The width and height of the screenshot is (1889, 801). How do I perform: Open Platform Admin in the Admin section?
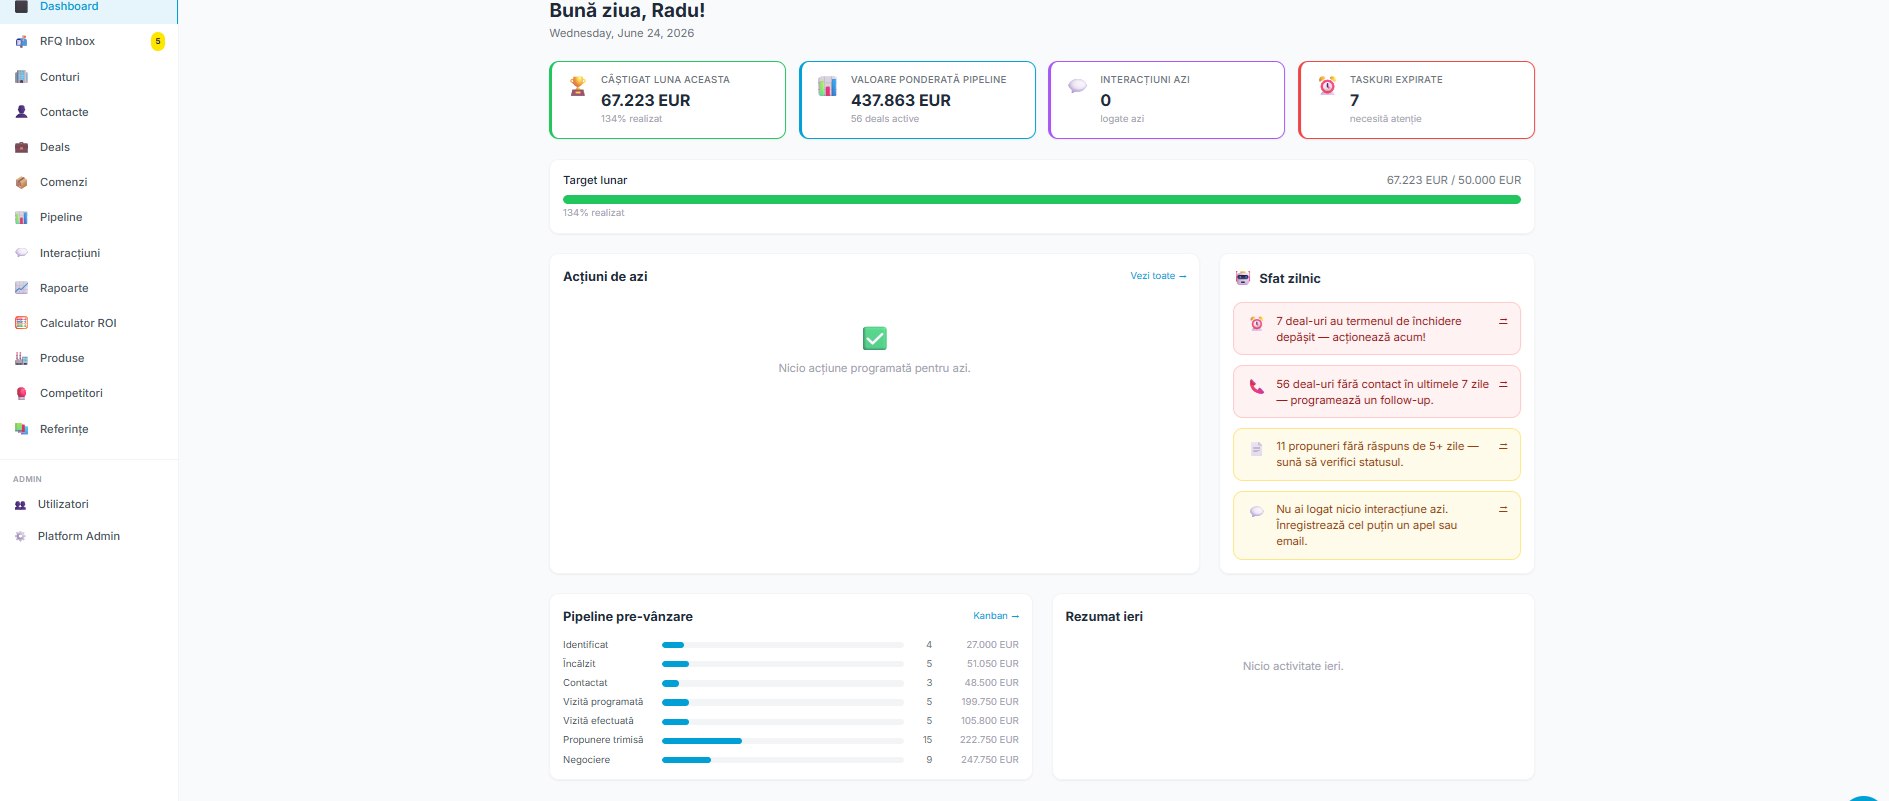[x=89, y=537]
